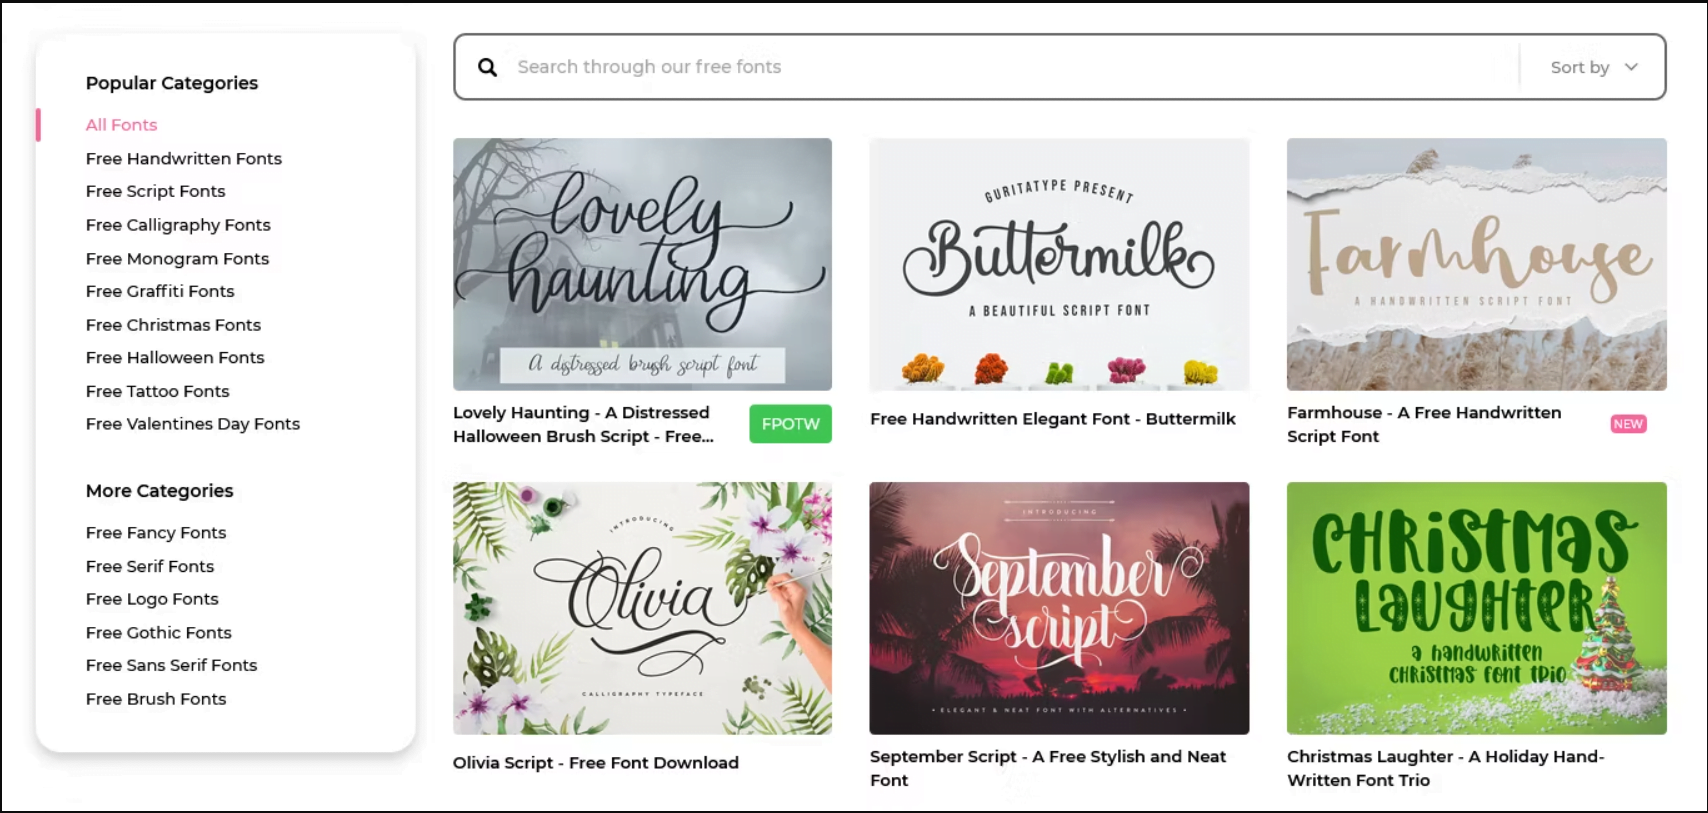The image size is (1708, 813).
Task: Click September Script font title
Action: tap(1048, 768)
